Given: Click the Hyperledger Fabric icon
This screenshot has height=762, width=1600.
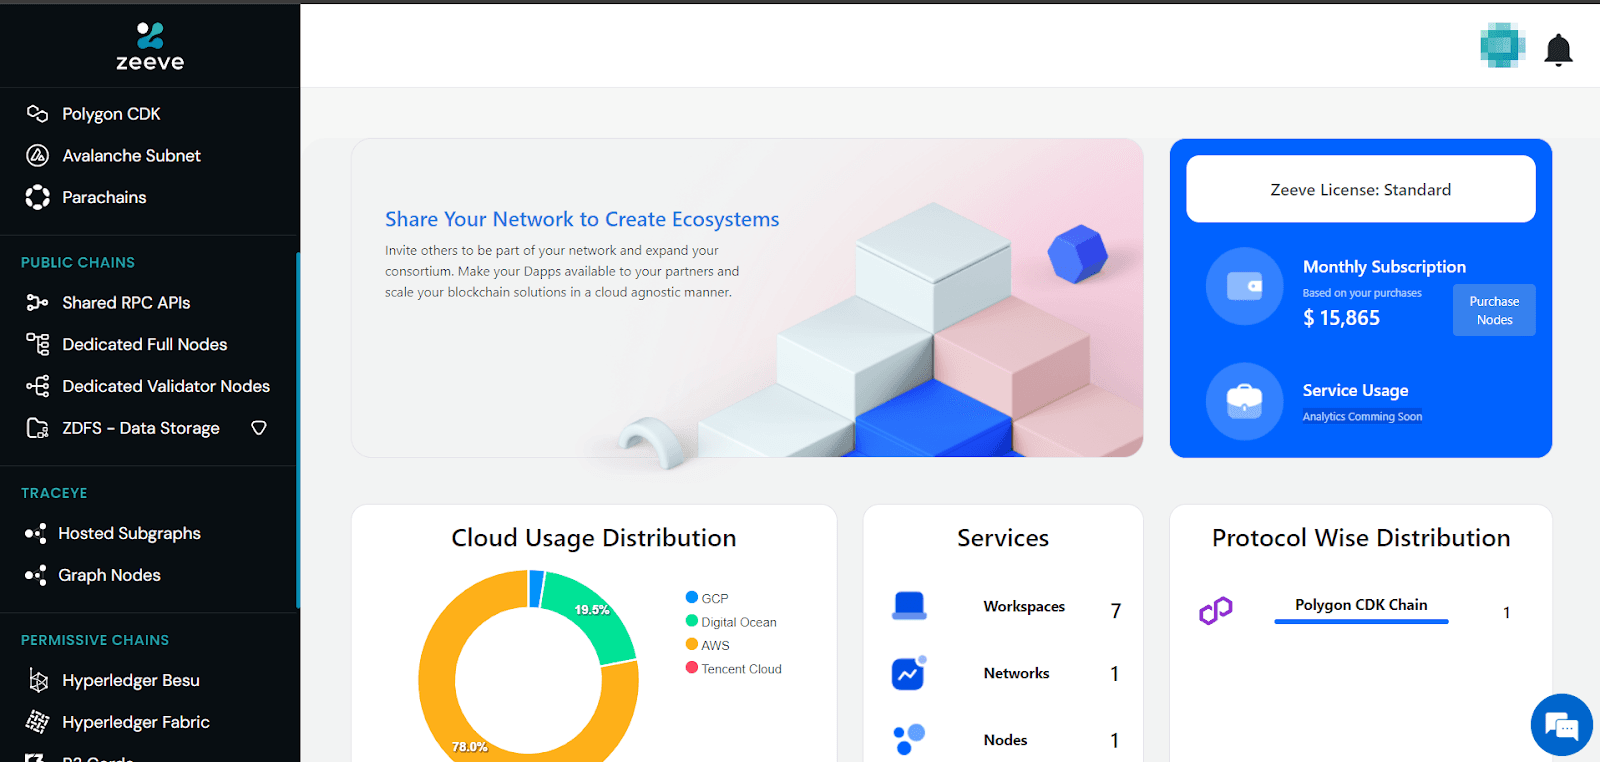Looking at the screenshot, I should 38,722.
